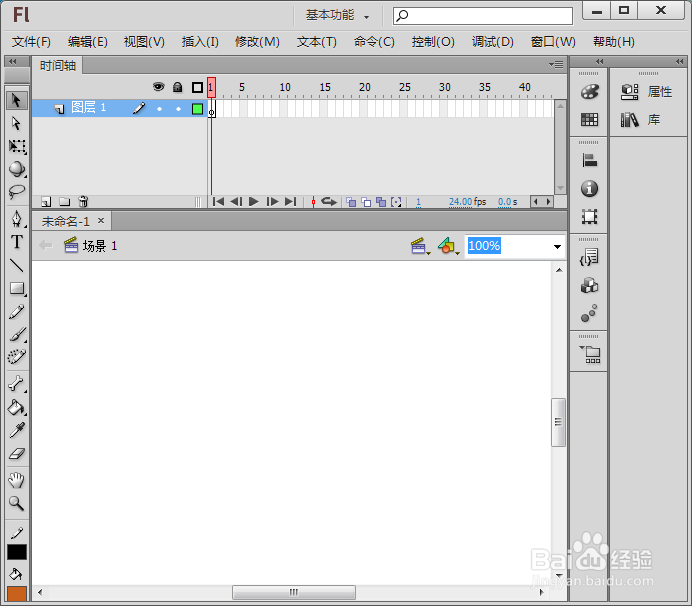Select the Eyedropper tool
Screen dimensions: 692x606
pos(17,430)
